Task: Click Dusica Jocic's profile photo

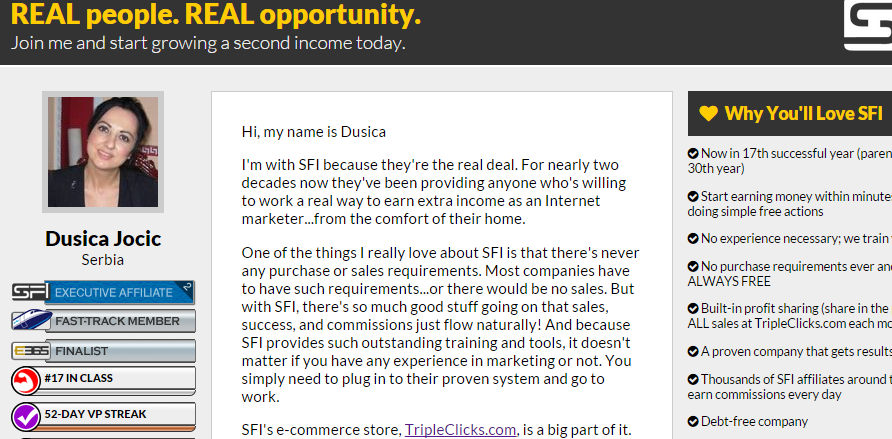Action: click(x=103, y=152)
